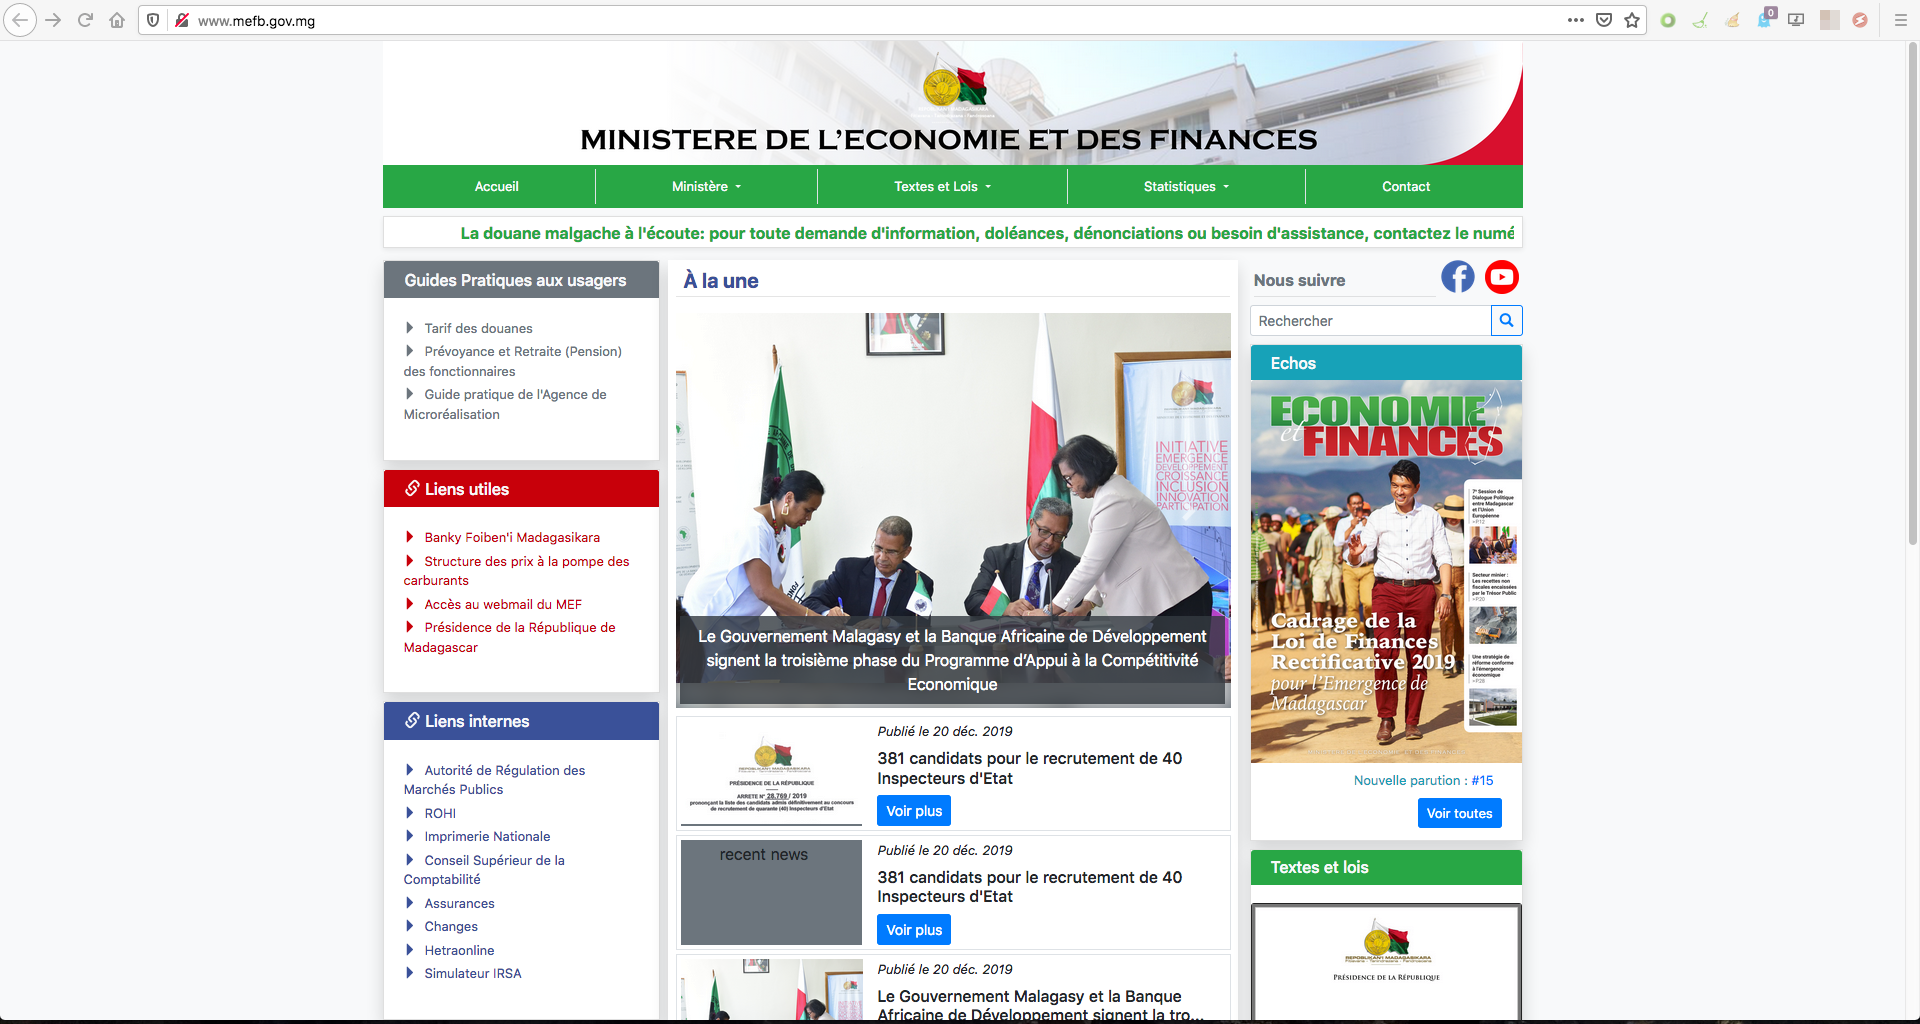Reload the current page
1920x1024 pixels.
pyautogui.click(x=85, y=20)
